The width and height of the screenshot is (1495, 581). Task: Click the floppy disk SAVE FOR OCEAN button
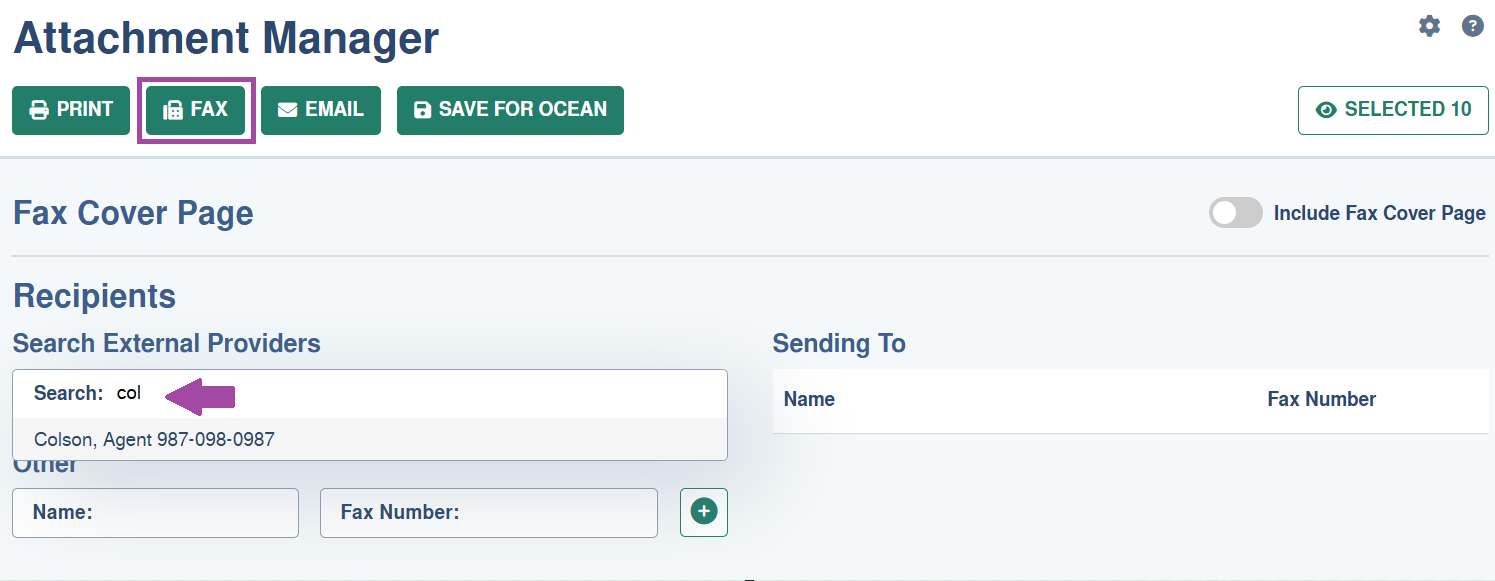click(510, 110)
